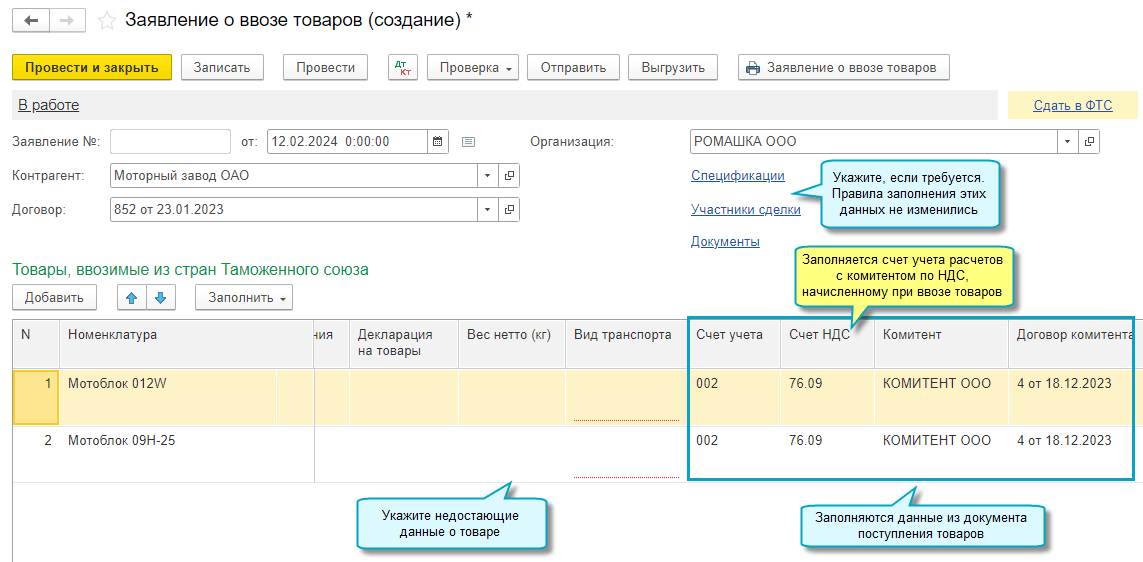Screen dimensions: 1143x562
Task: Click the Заявление № input field
Action: click(x=170, y=141)
